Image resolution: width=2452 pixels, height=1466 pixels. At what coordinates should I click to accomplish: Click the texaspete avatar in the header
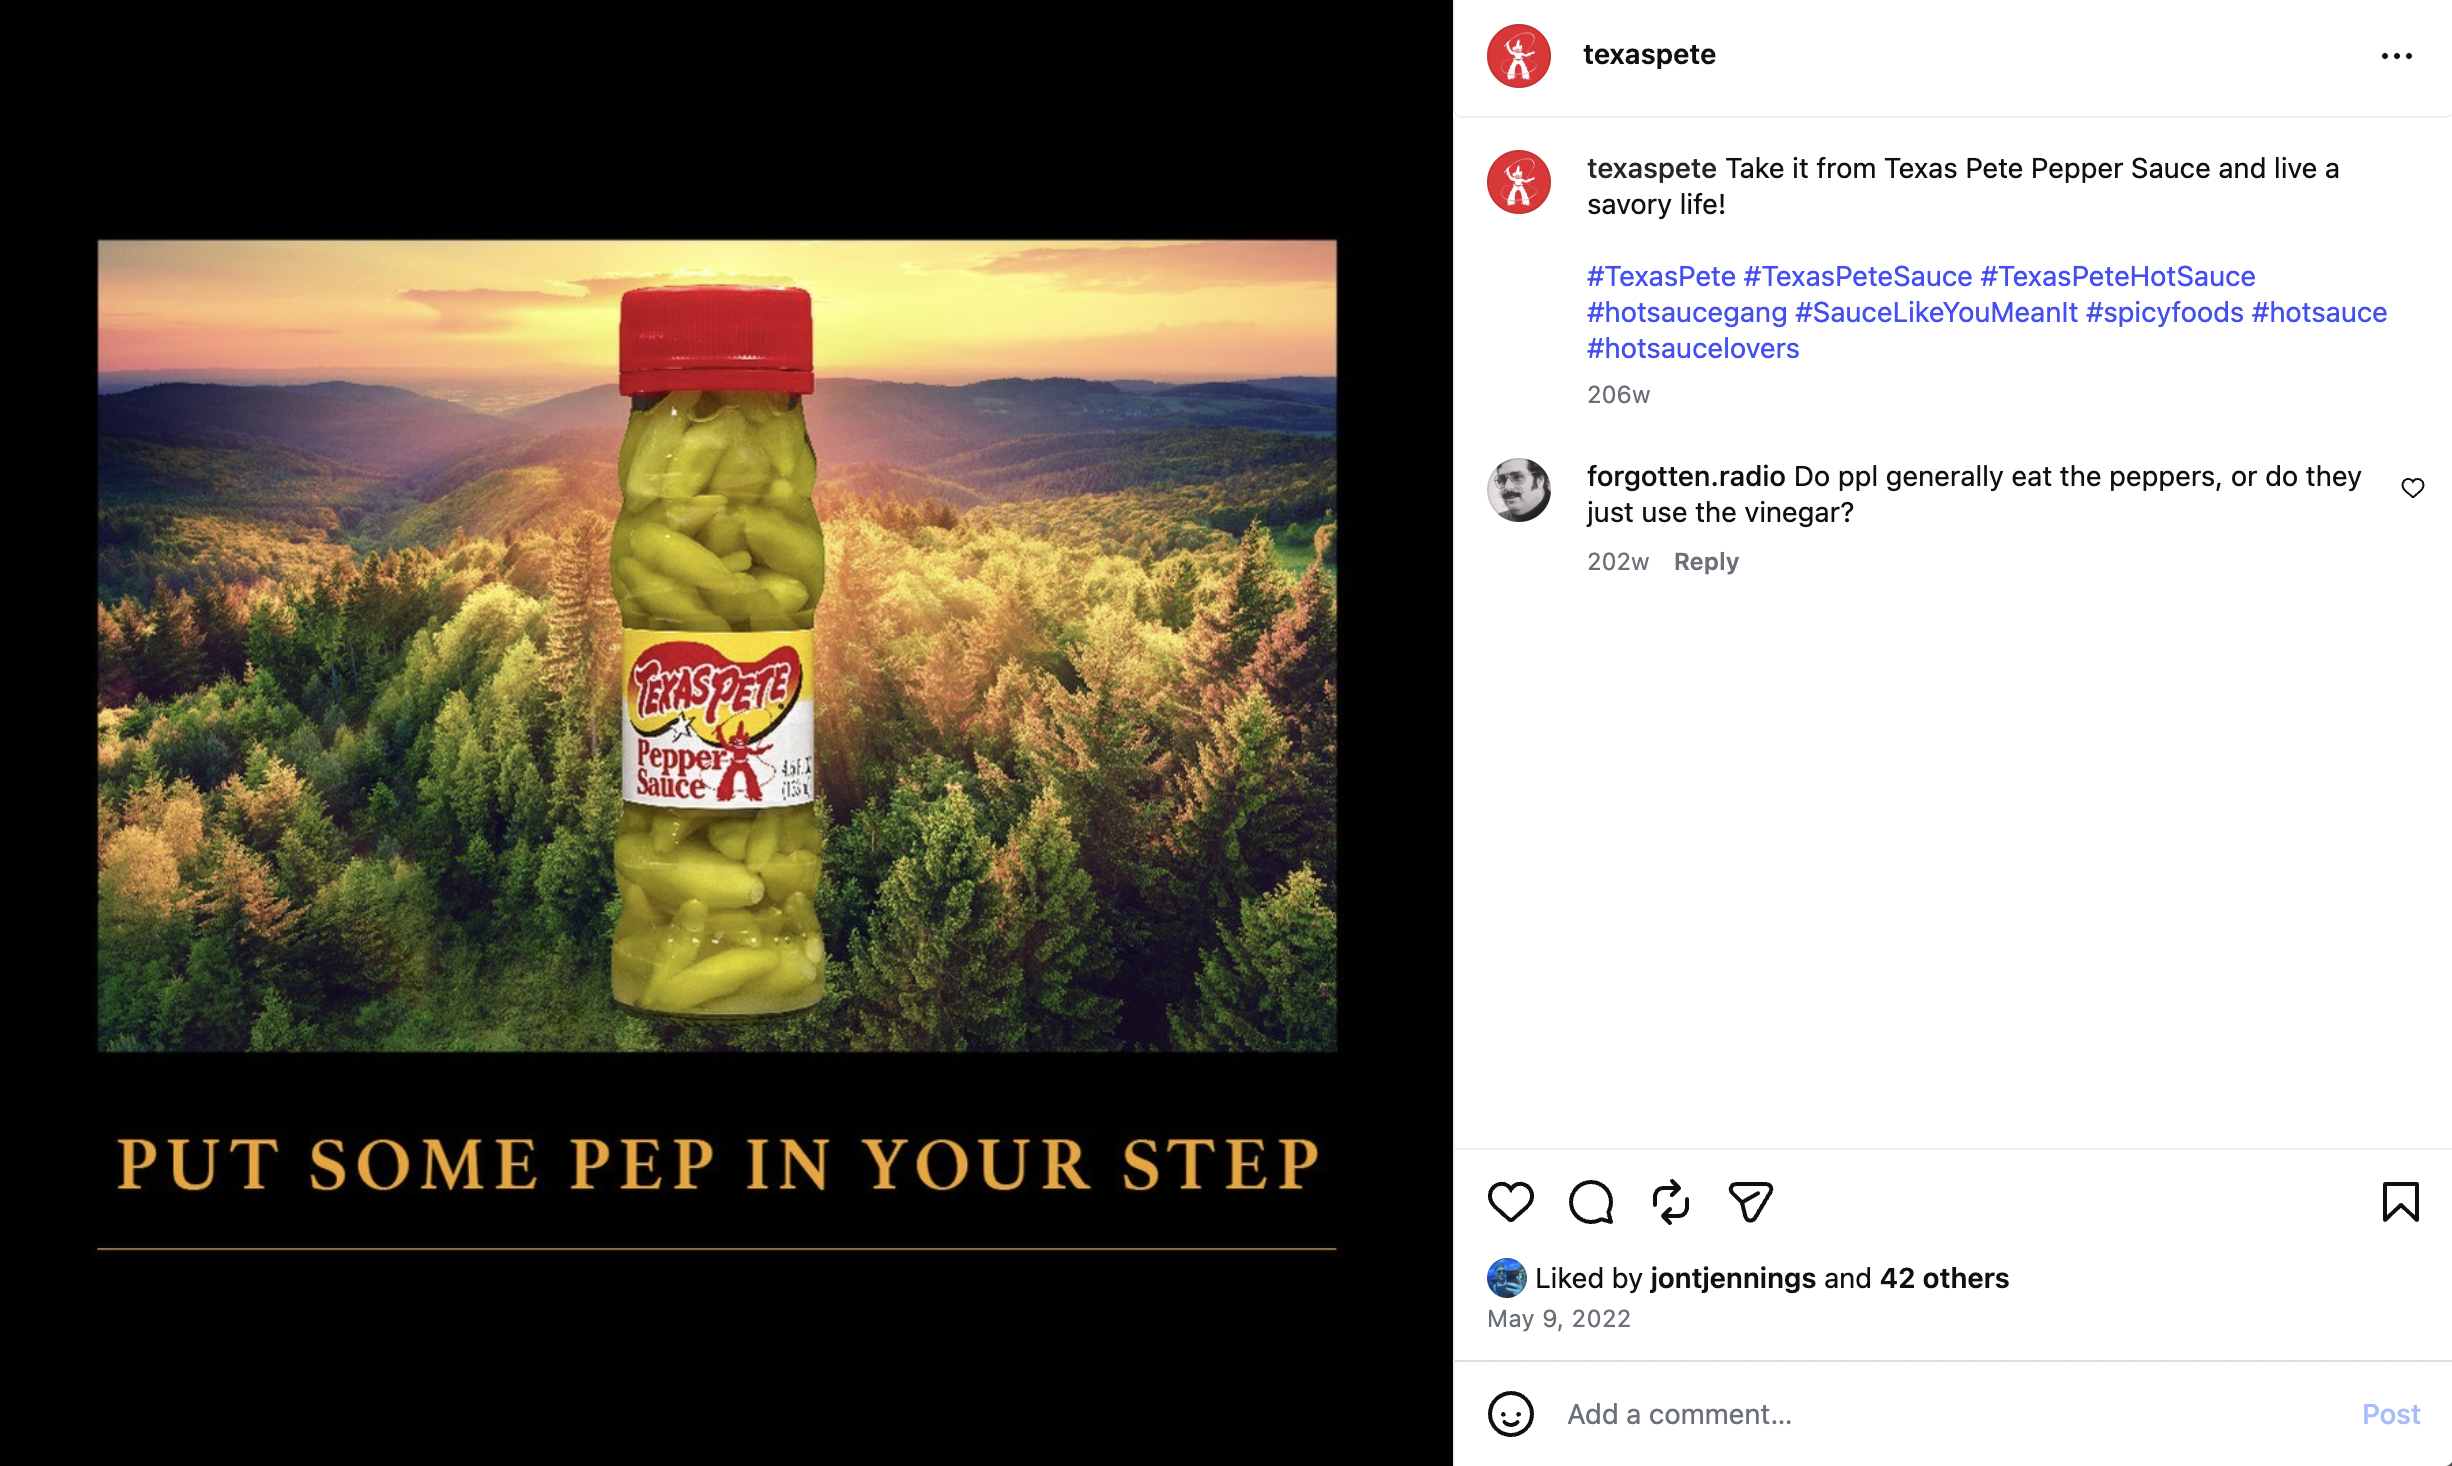pos(1518,56)
